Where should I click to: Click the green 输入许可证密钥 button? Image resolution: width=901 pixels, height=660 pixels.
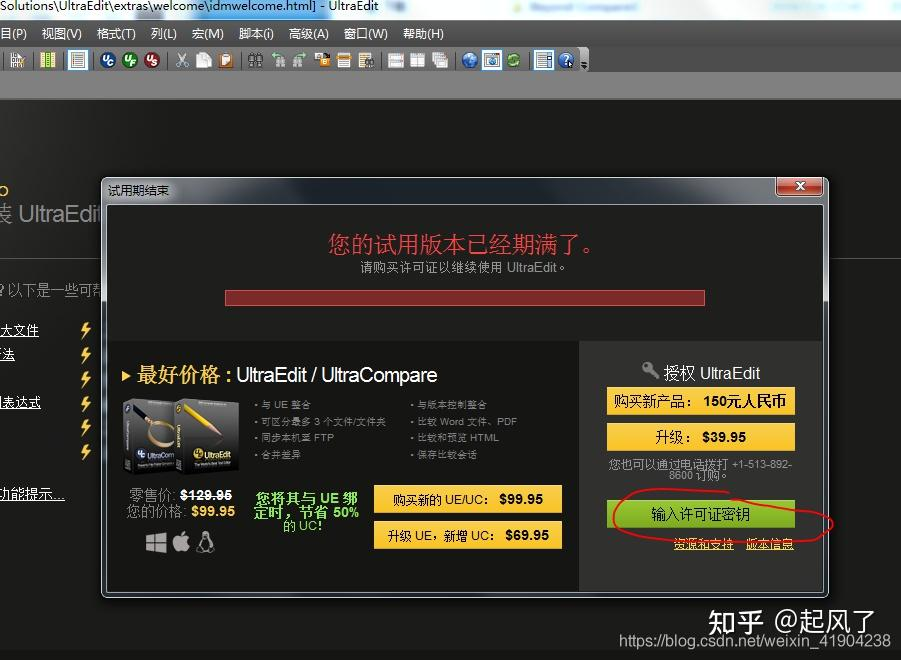click(x=700, y=514)
